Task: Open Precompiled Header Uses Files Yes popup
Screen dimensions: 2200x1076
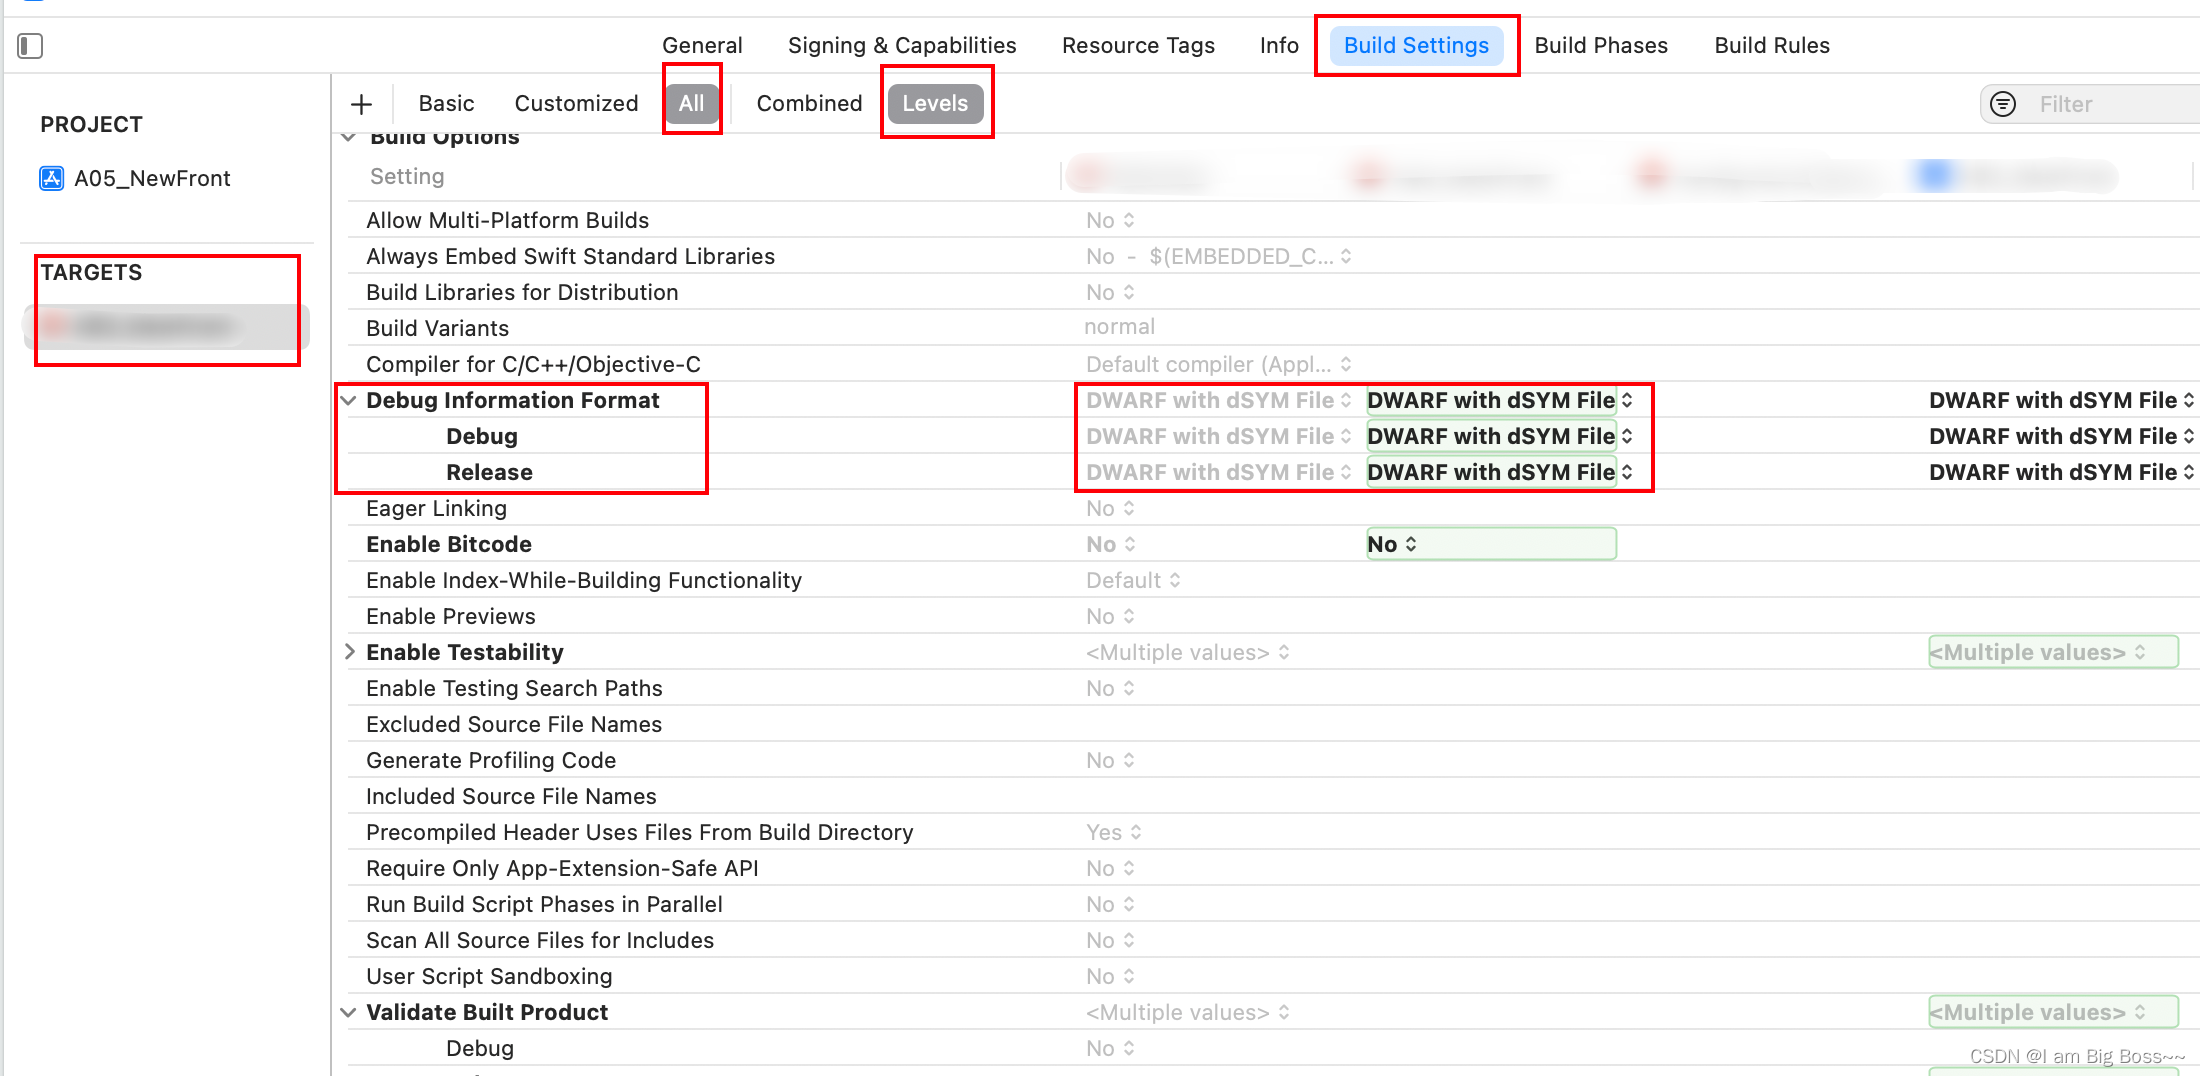Action: [1114, 833]
